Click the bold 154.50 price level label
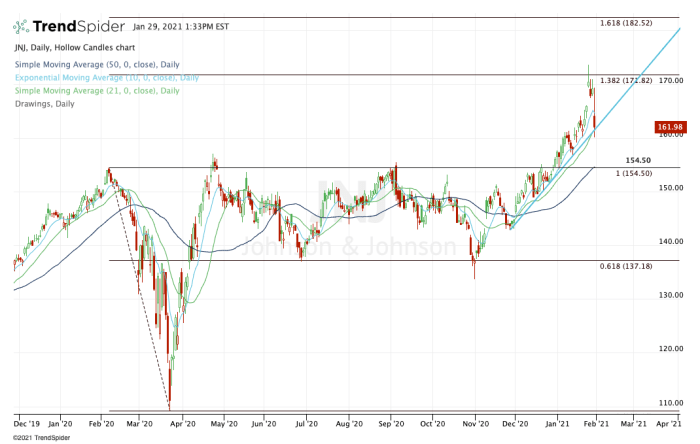This screenshot has height=444, width=700. coord(638,160)
